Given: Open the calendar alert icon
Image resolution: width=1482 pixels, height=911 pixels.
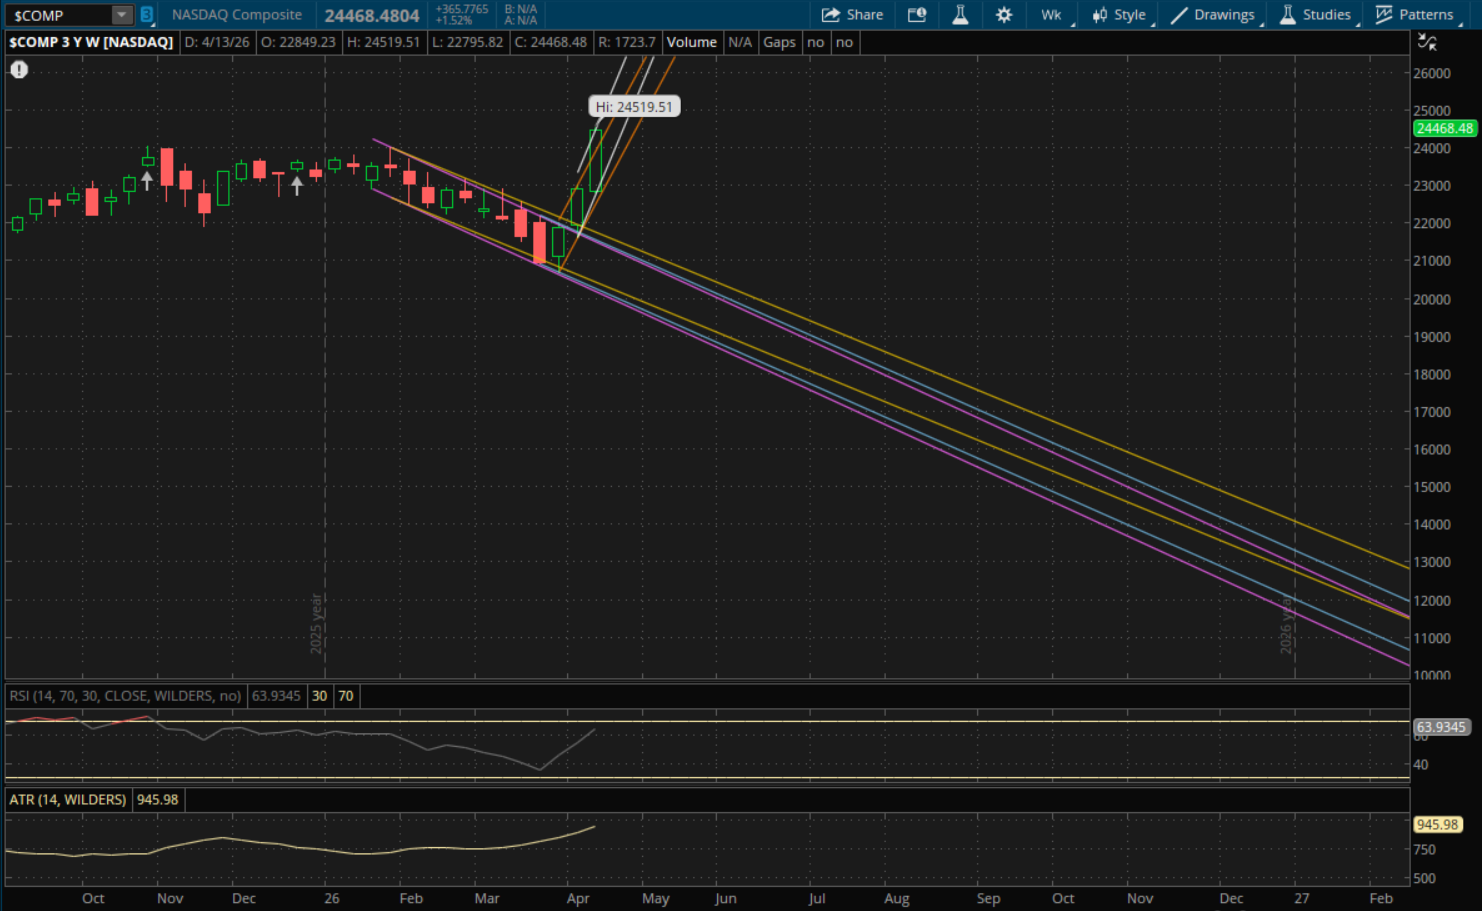Looking at the screenshot, I should (x=916, y=15).
